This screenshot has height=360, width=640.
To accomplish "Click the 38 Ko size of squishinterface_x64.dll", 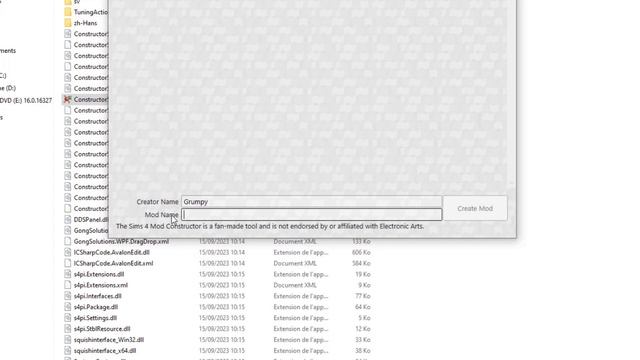I will coord(363,351).
